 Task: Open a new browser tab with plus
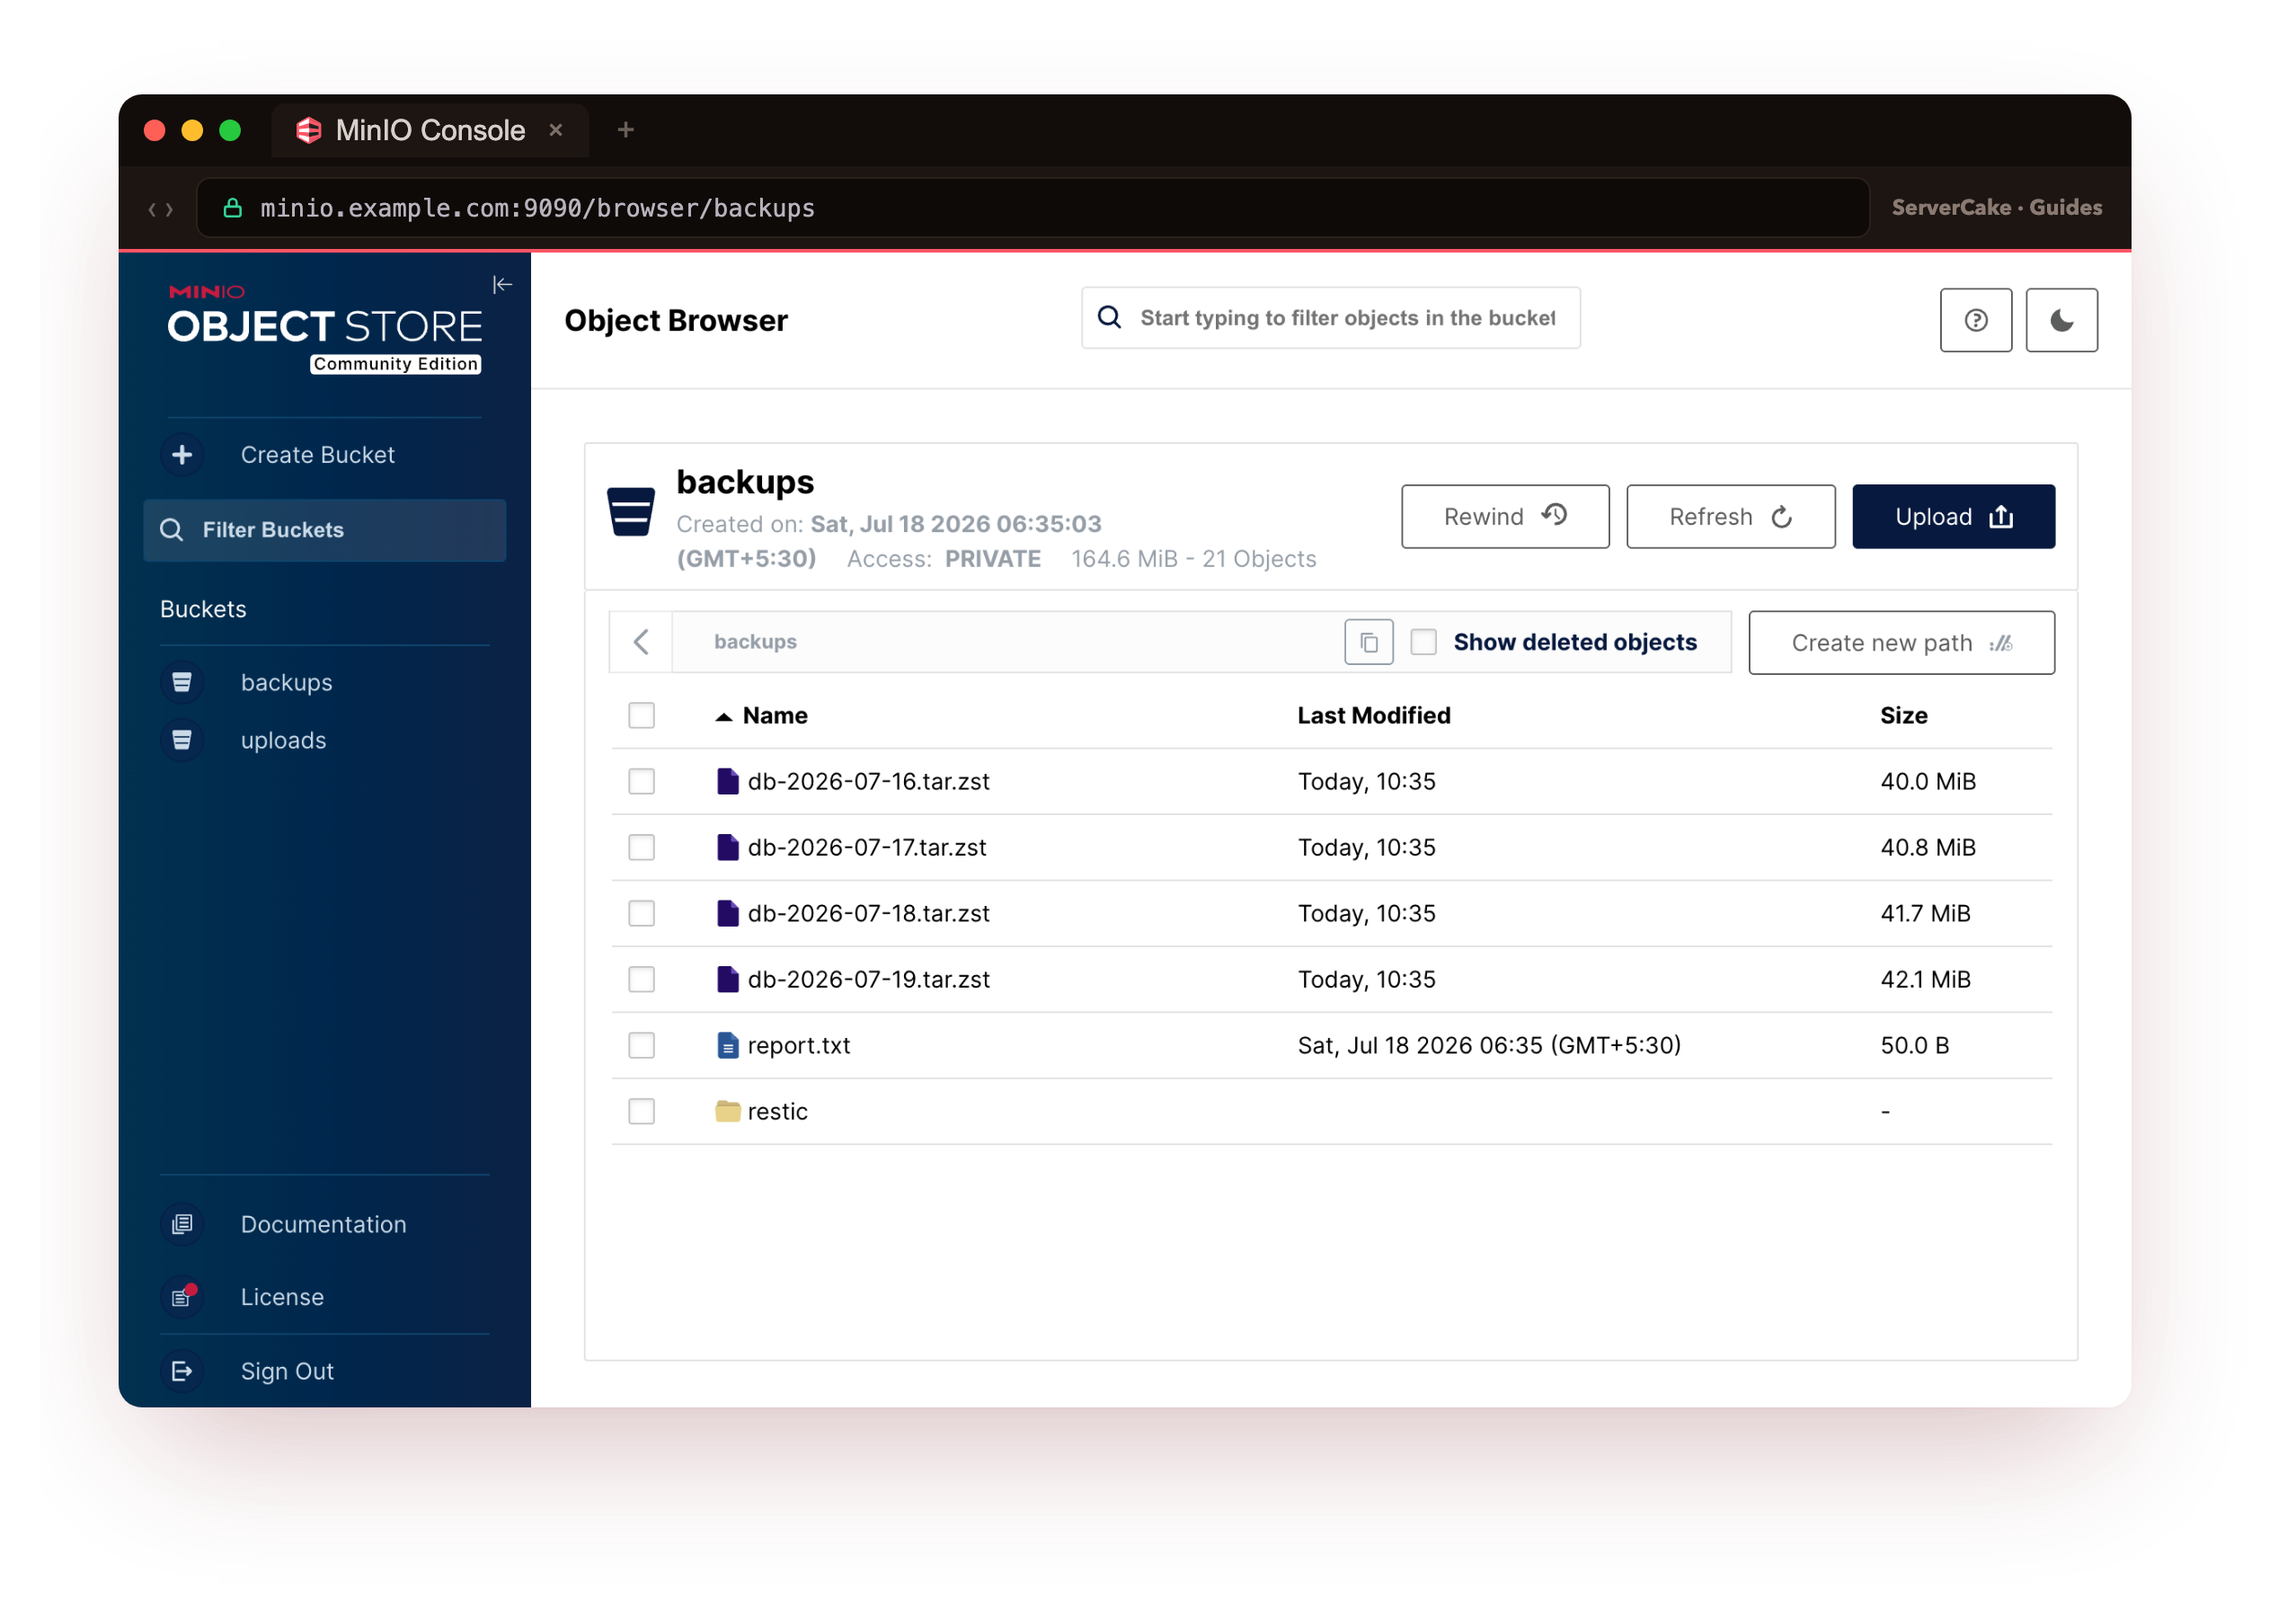point(626,130)
